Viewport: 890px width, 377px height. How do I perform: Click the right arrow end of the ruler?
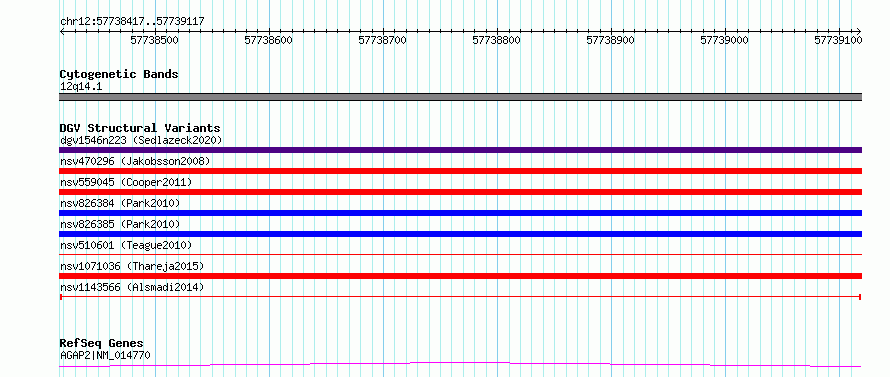859,31
